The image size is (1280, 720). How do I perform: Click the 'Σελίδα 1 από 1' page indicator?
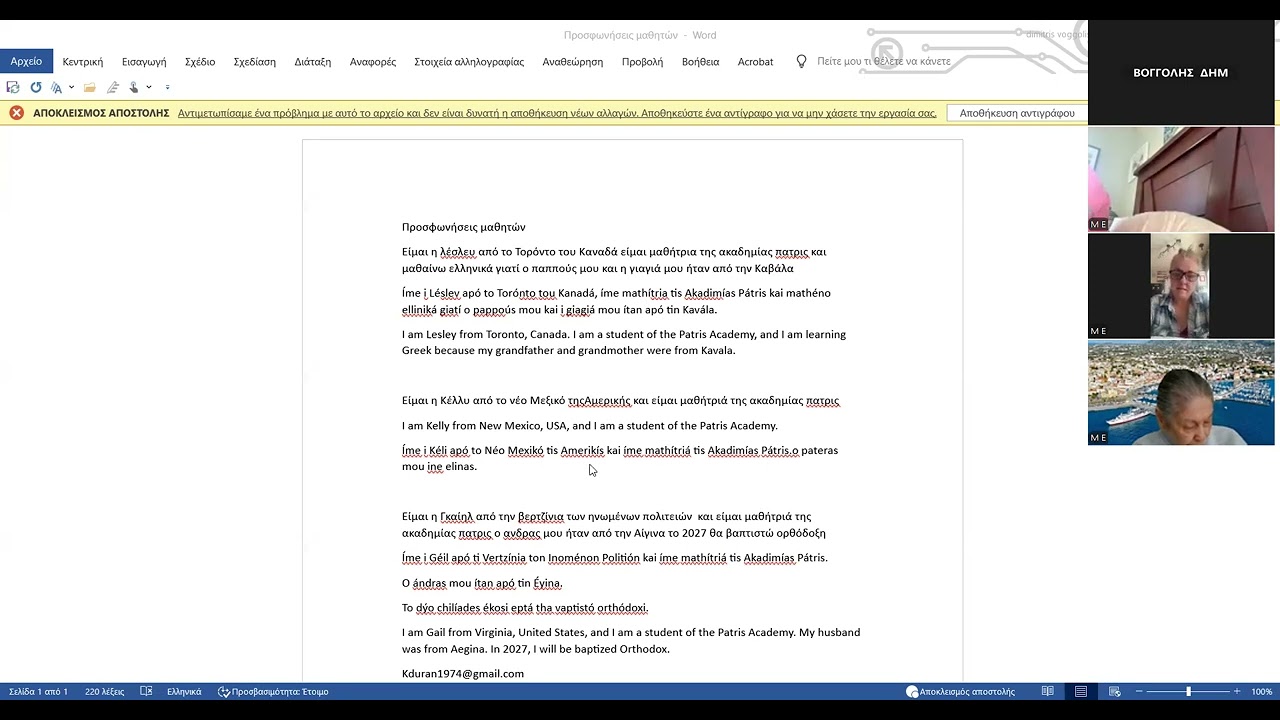(39, 692)
